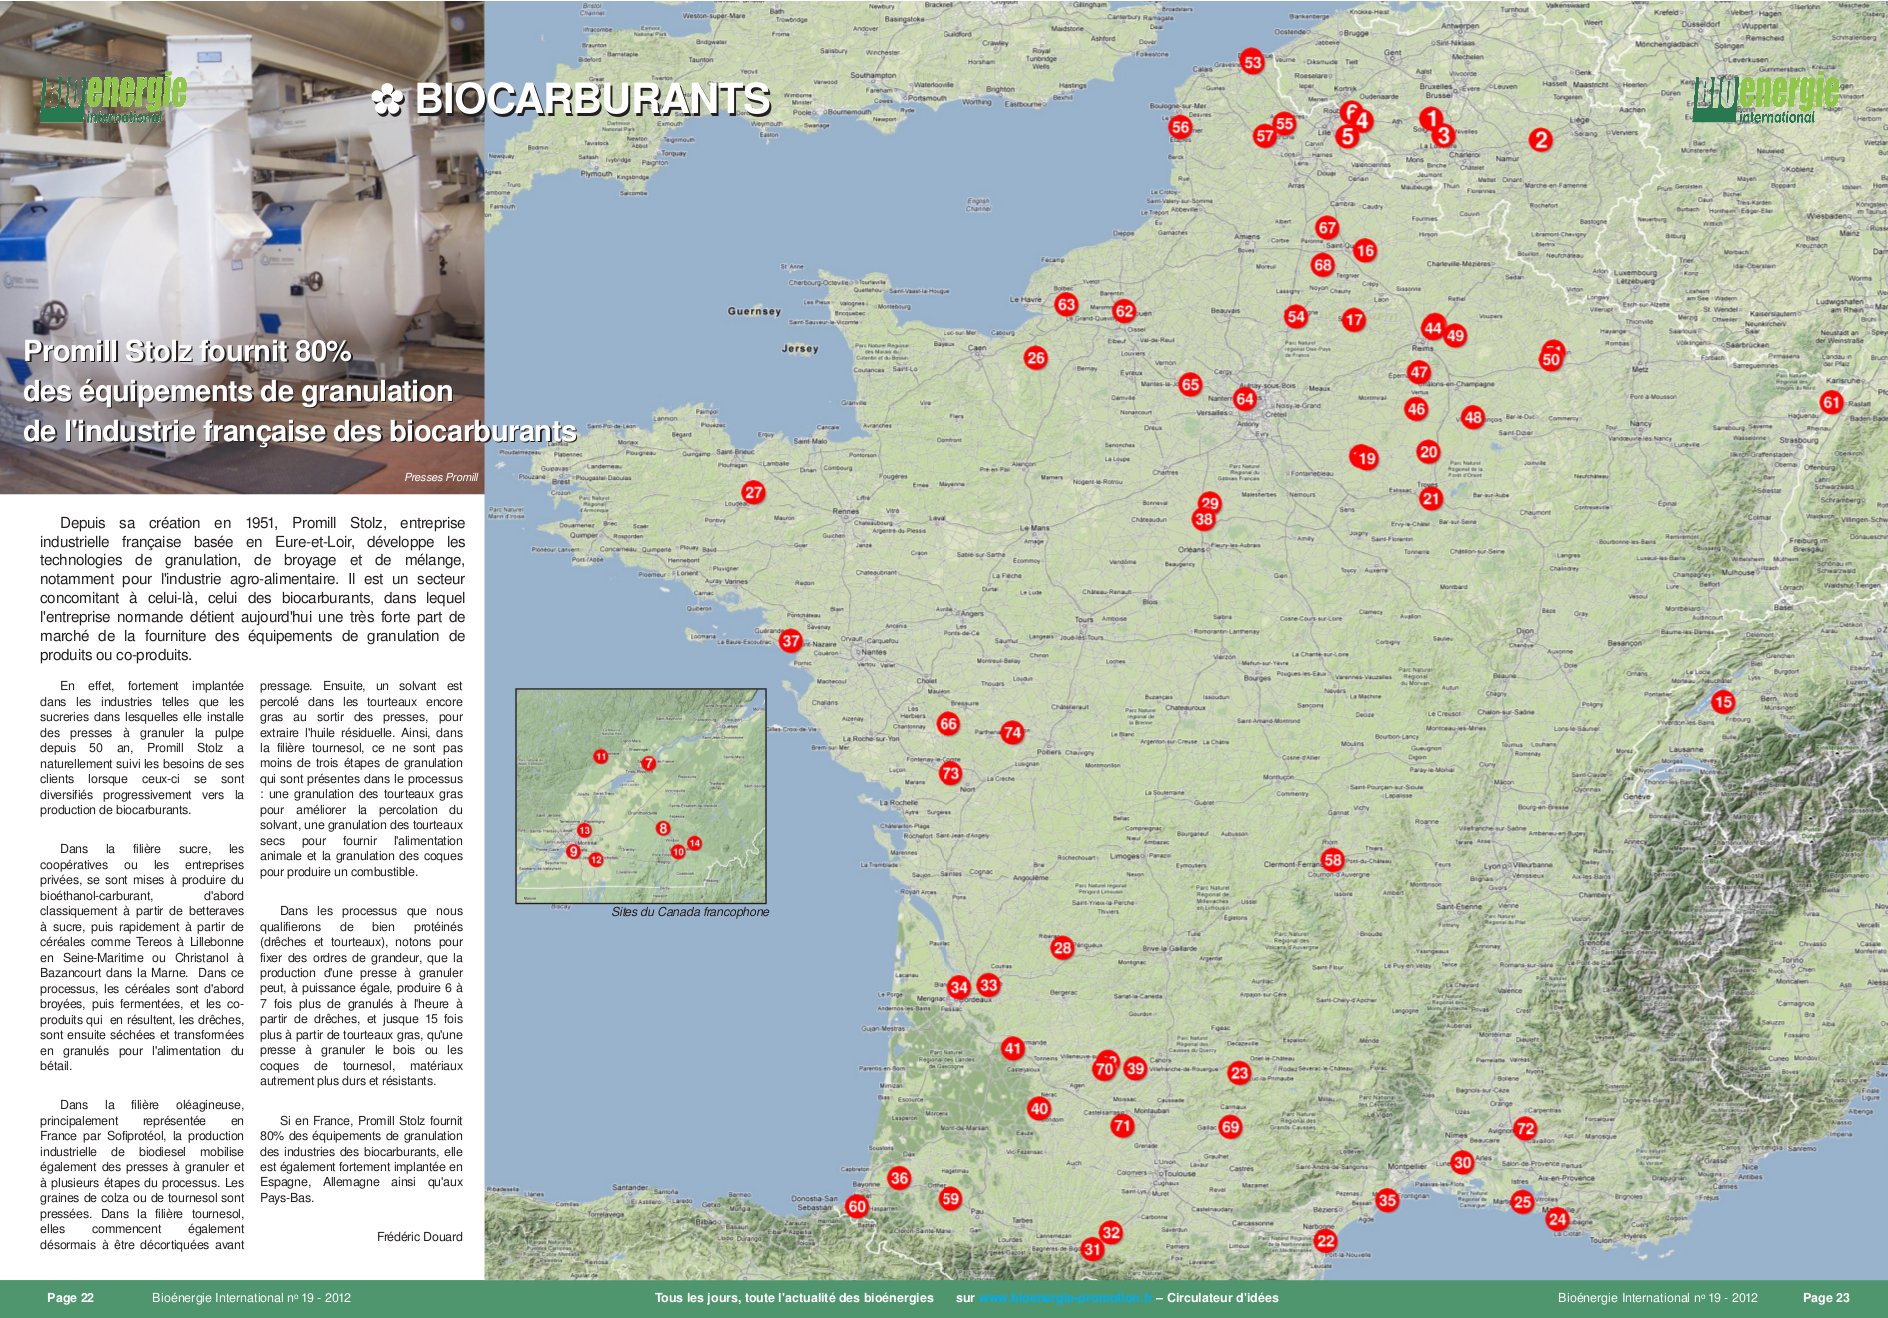Select map marker 56 on the northern coast
Screen dimensions: 1888x1318
1180,126
